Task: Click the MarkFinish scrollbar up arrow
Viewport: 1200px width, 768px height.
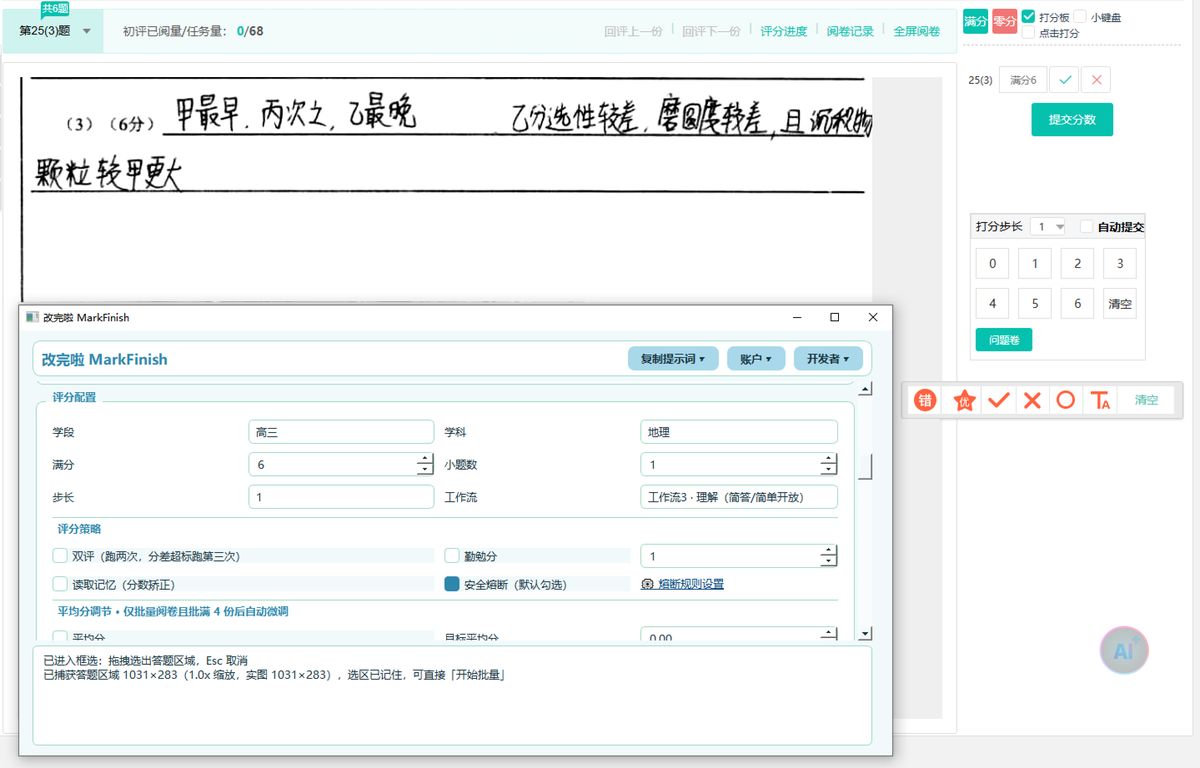Action: 866,389
